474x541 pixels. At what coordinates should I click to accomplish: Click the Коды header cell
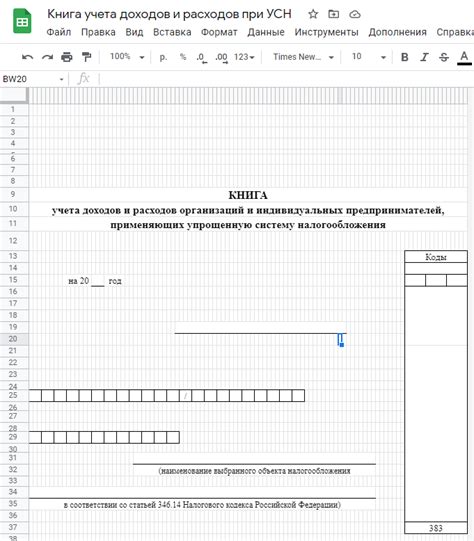tap(436, 257)
